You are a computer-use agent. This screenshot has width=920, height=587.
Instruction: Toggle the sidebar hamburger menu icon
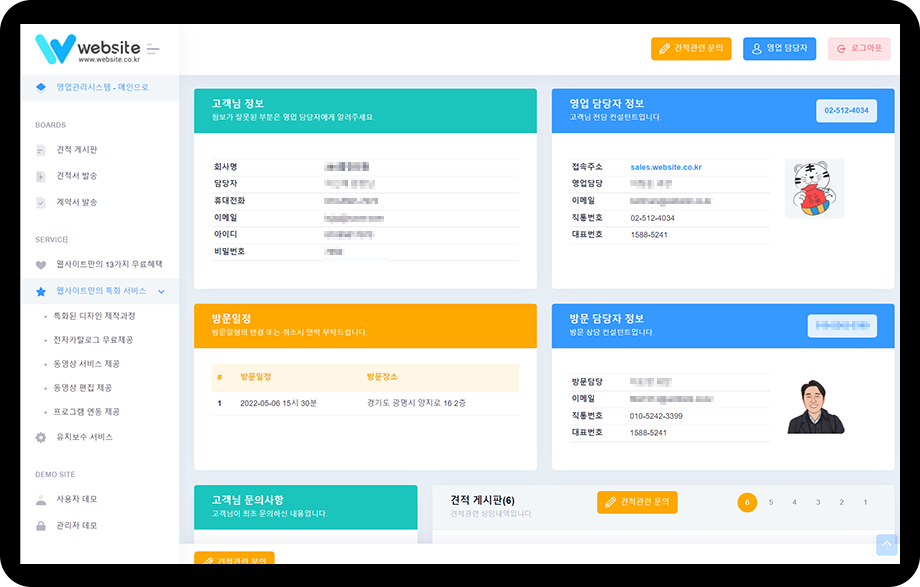pos(153,48)
